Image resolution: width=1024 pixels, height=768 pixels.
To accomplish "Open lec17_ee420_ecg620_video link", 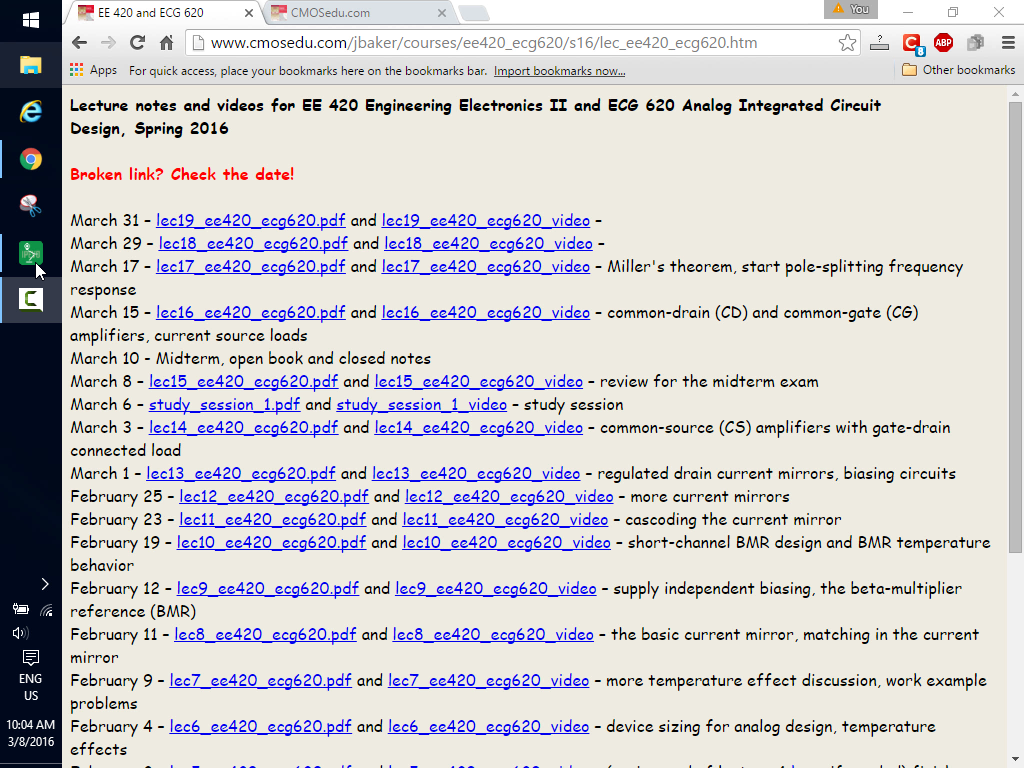I will tap(486, 266).
